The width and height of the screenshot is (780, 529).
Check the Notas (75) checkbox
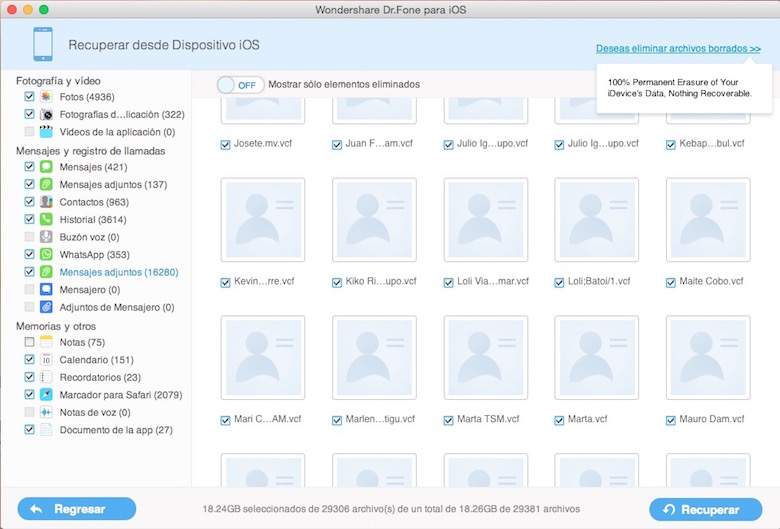click(x=29, y=342)
